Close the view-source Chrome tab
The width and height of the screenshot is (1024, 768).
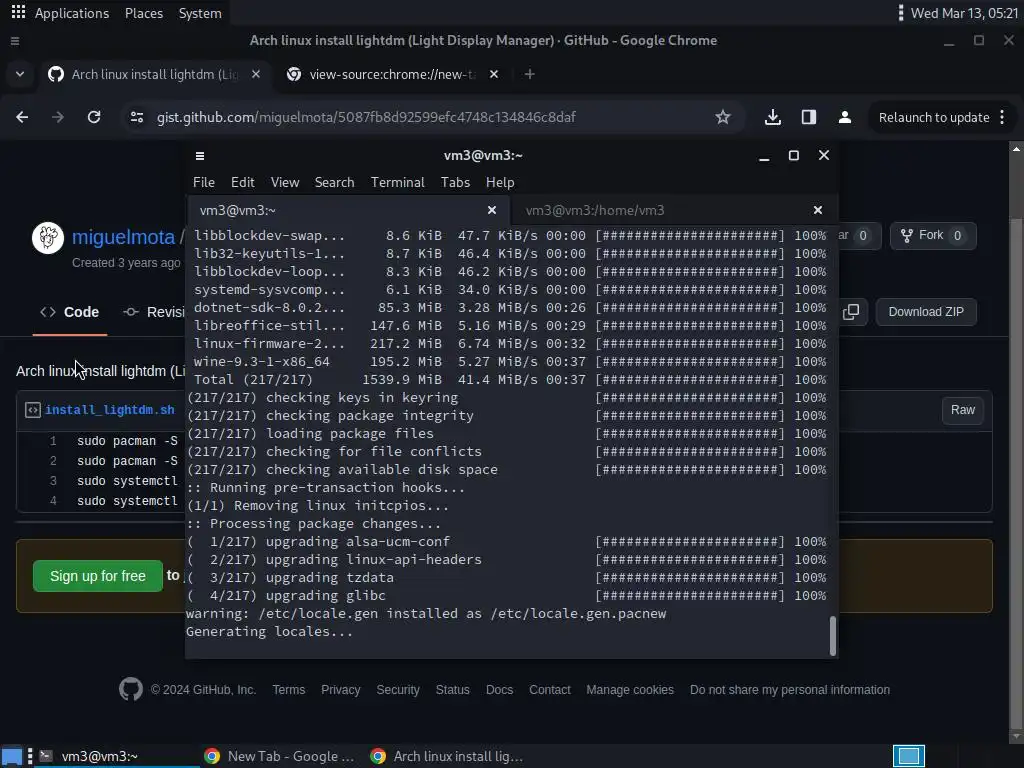pyautogui.click(x=494, y=74)
